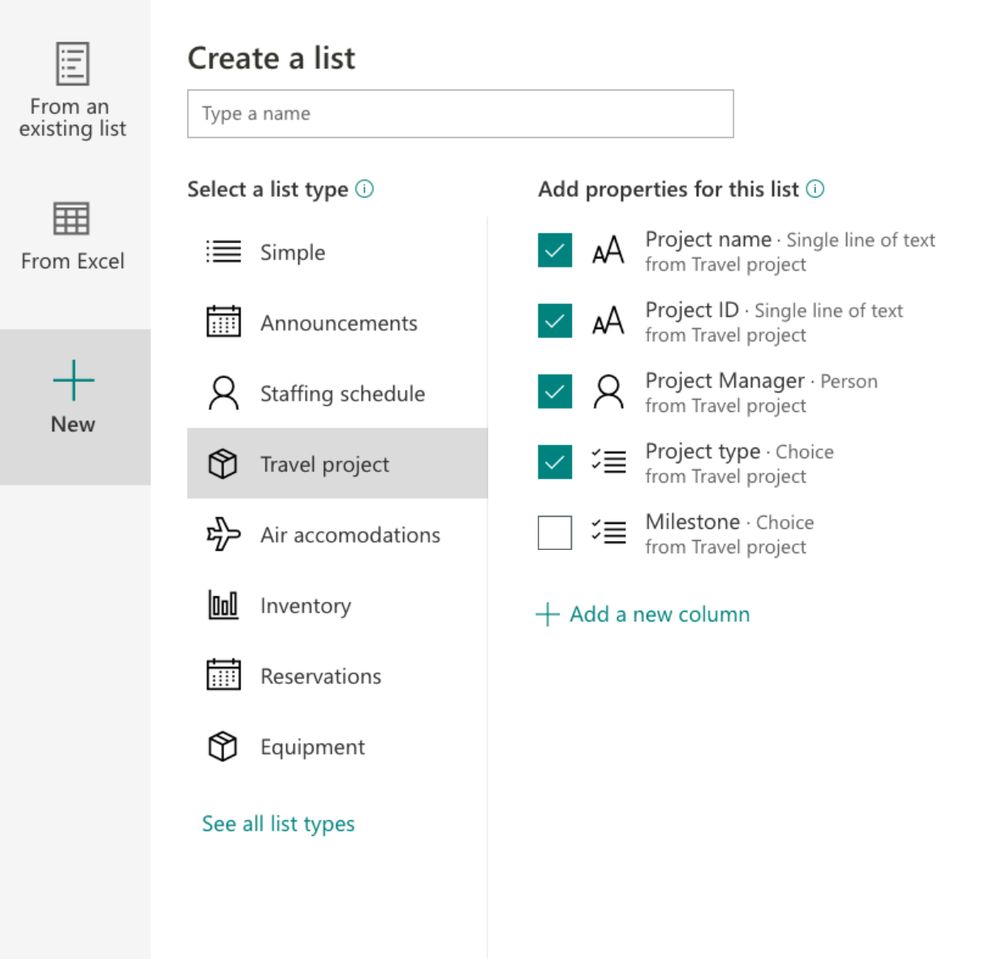Image resolution: width=999 pixels, height=959 pixels.
Task: Uncheck the Project Manager property checkbox
Action: (x=554, y=391)
